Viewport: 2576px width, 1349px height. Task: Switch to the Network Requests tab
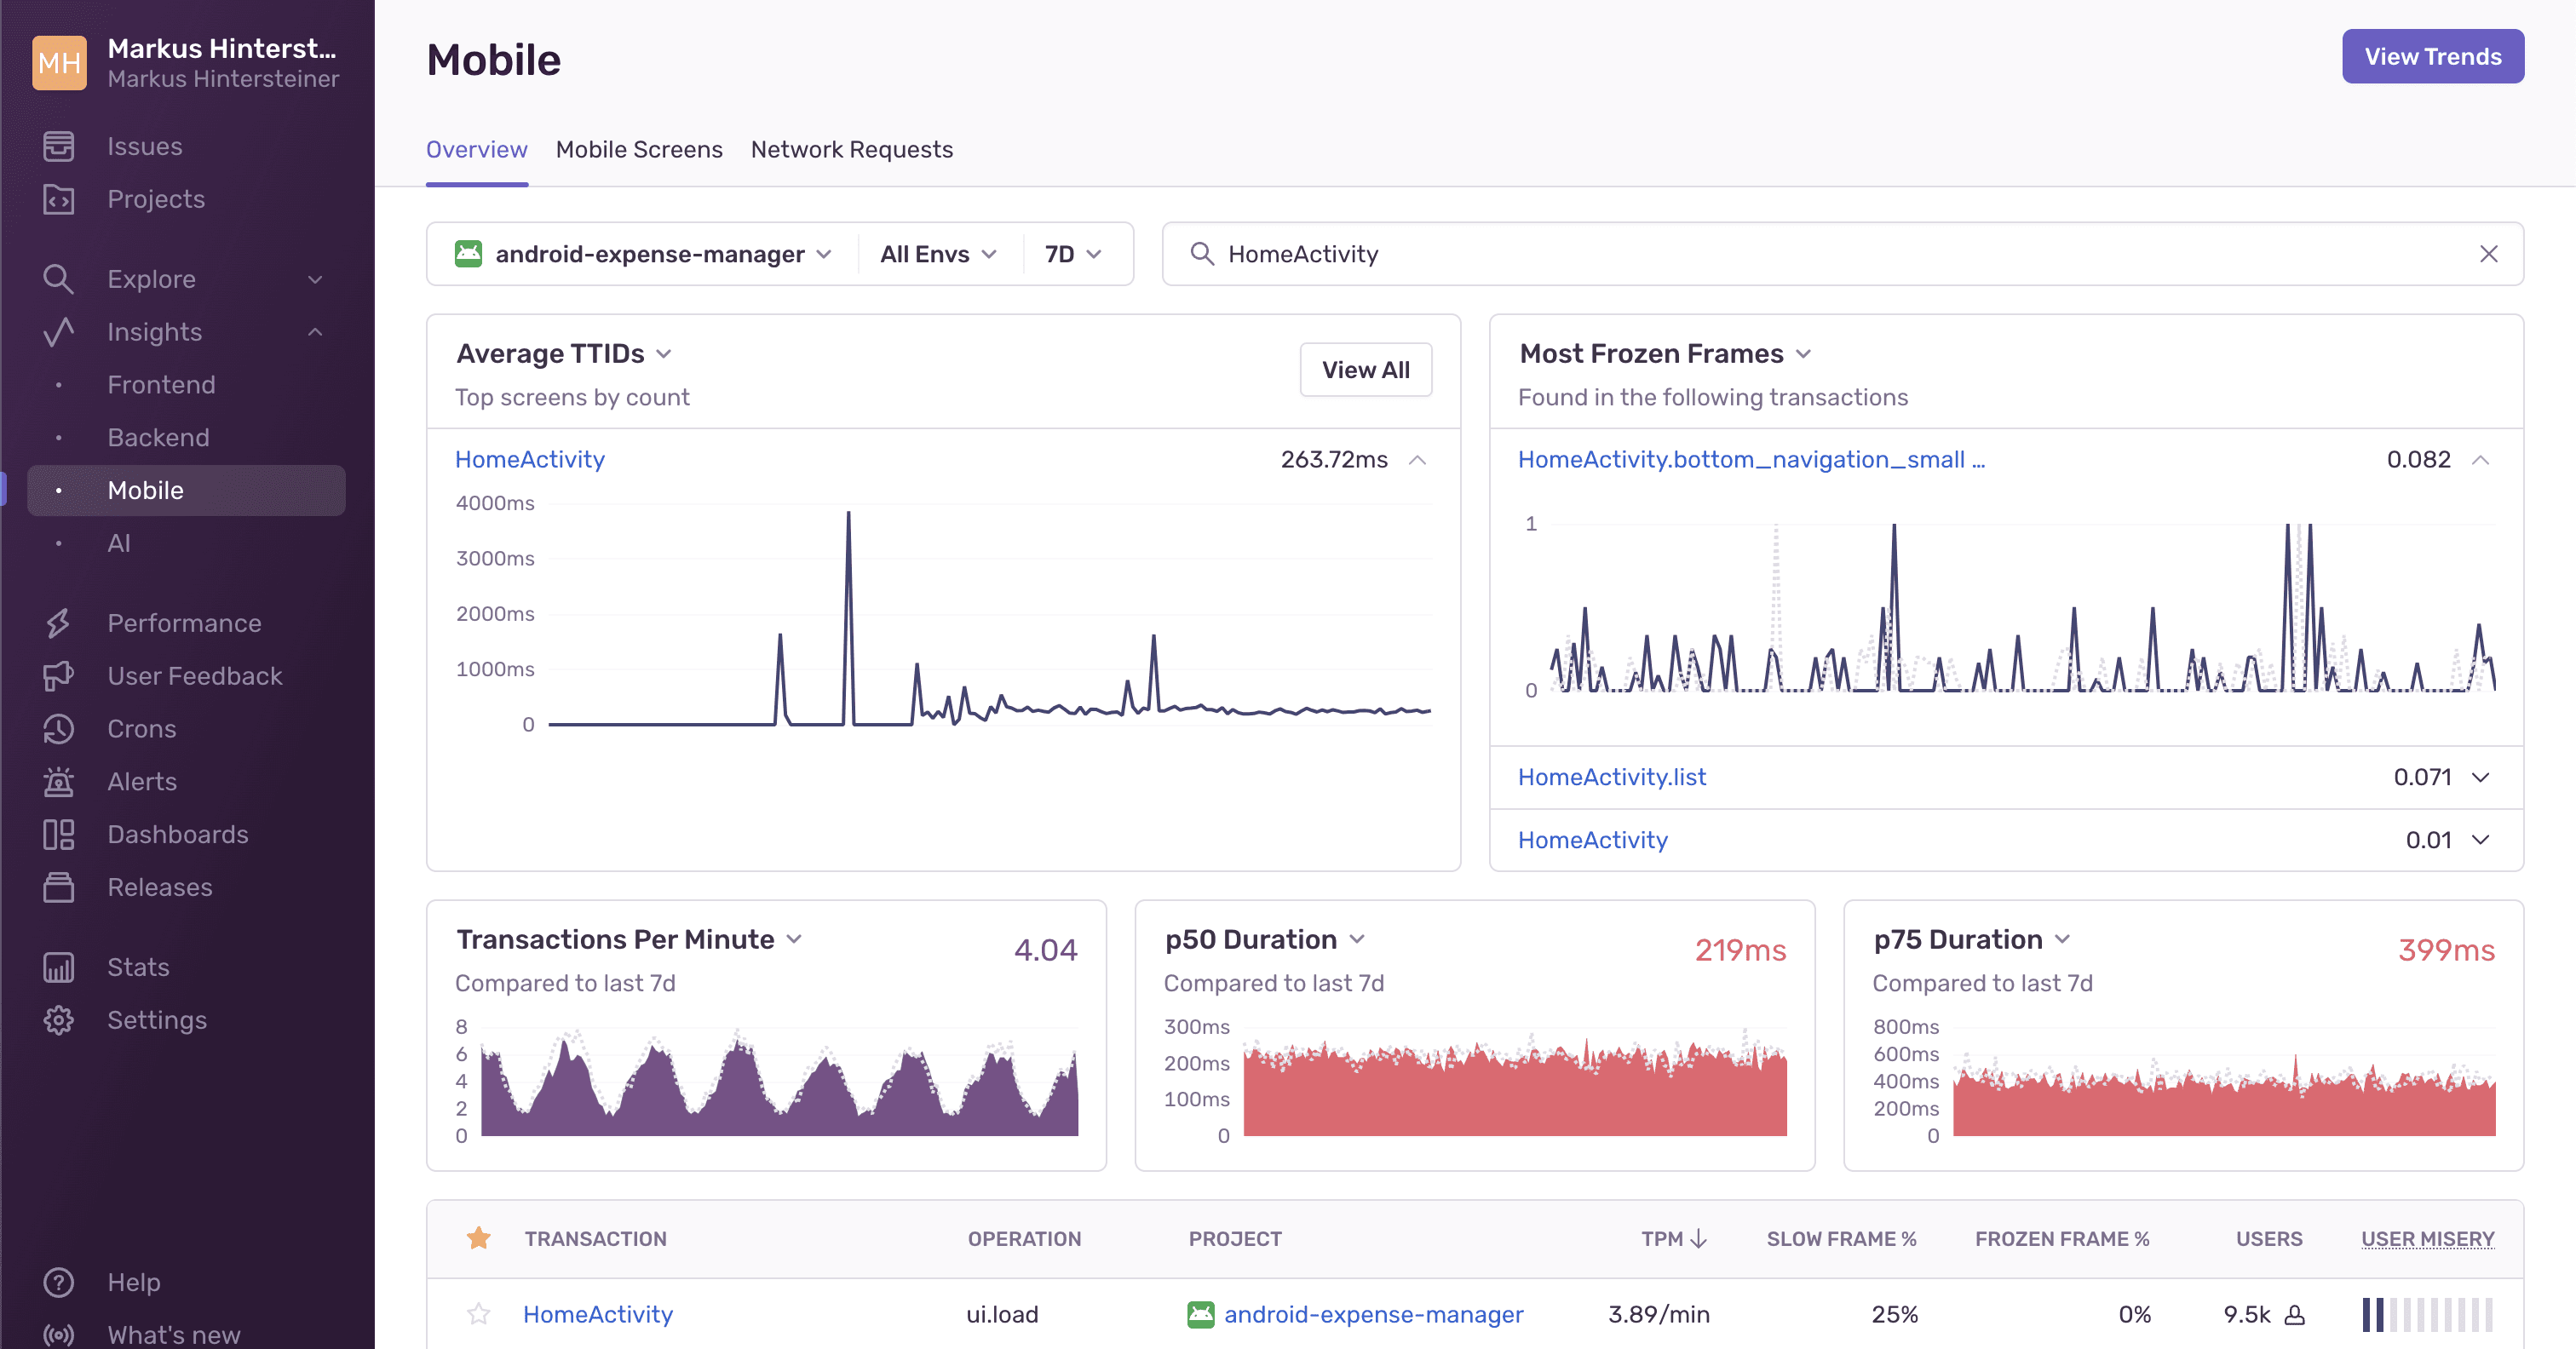(x=852, y=148)
